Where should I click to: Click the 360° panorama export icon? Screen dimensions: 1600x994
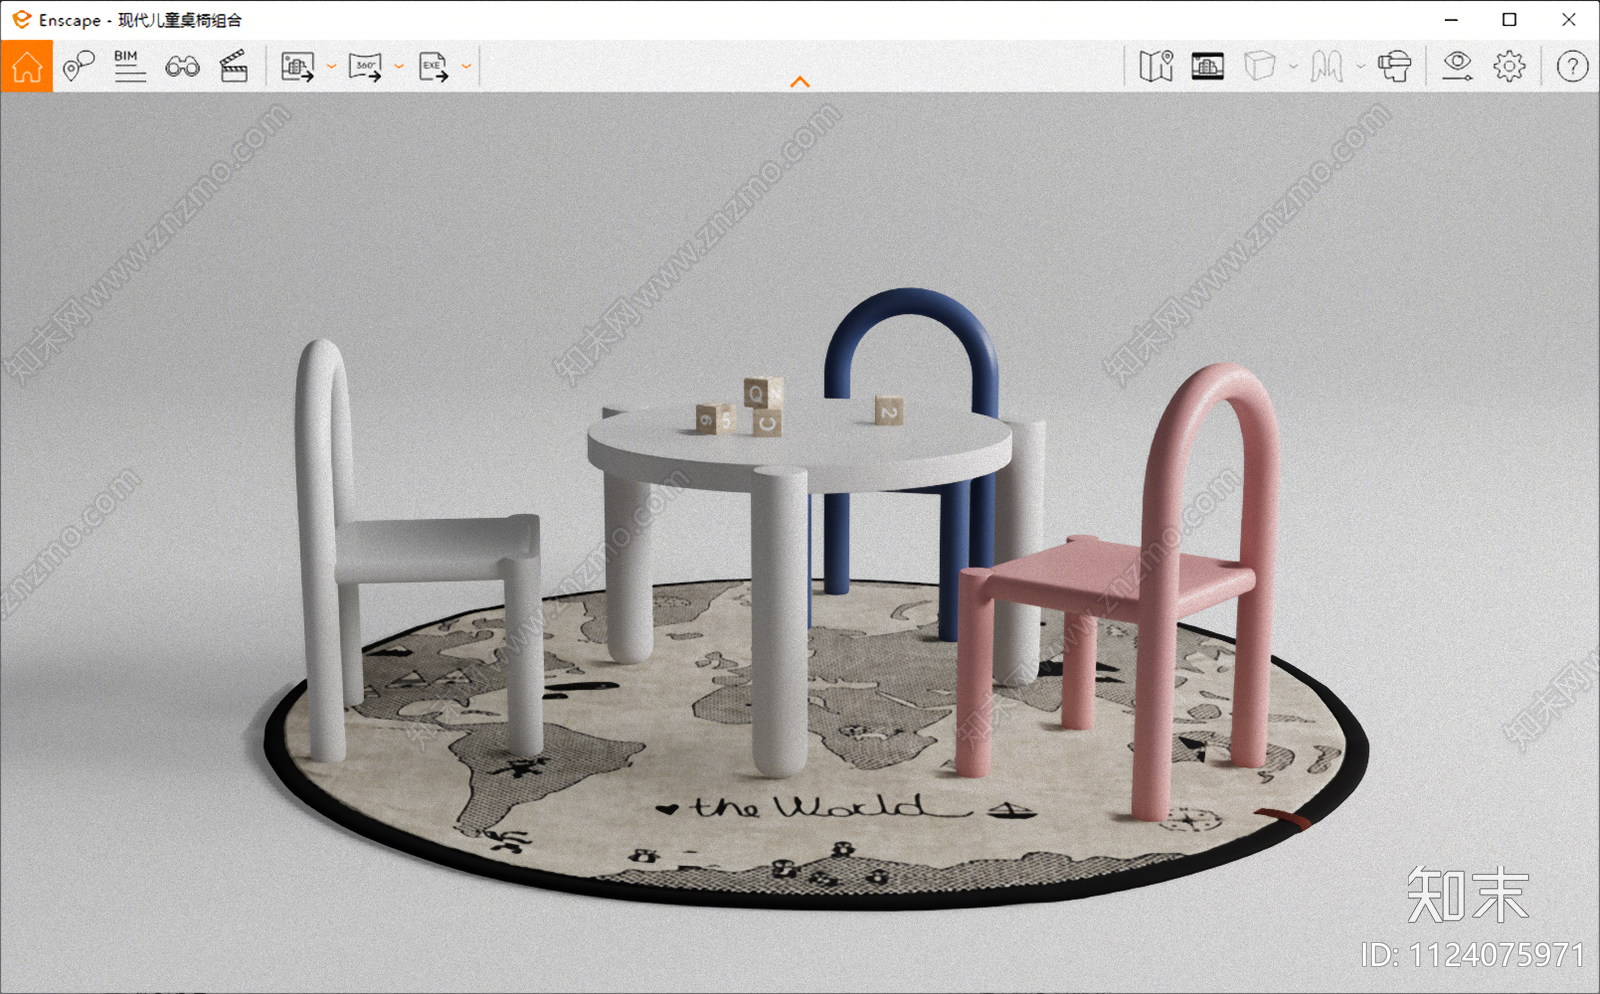click(365, 67)
